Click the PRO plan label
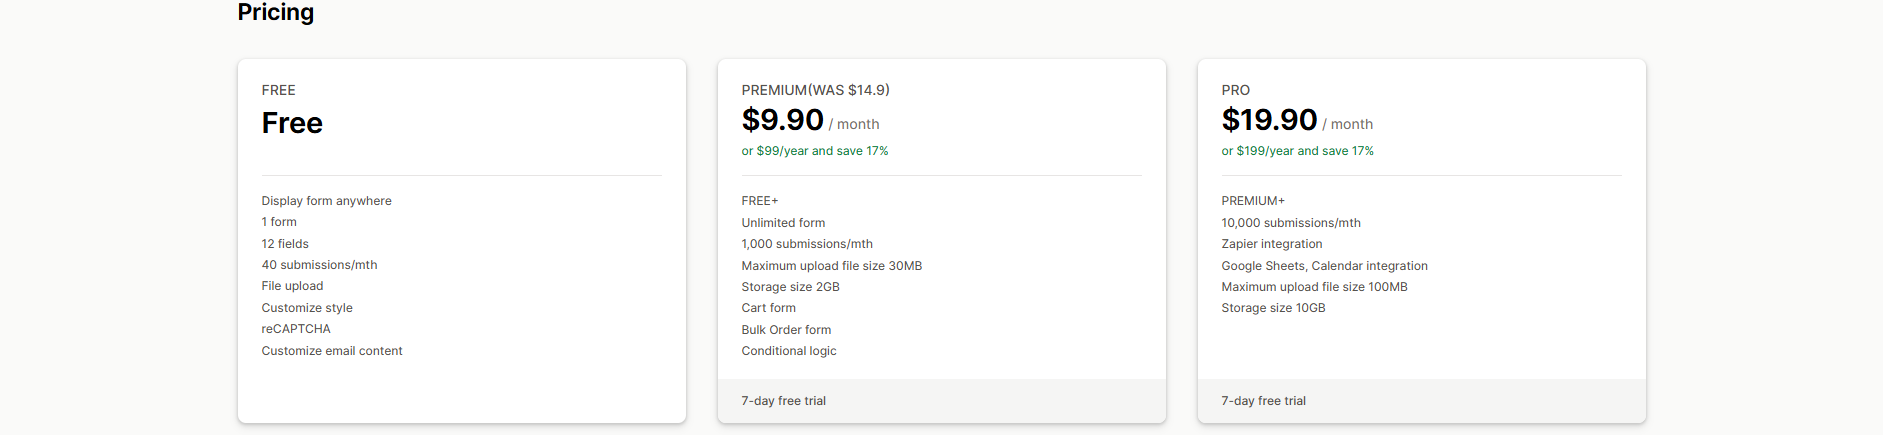The image size is (1883, 435). pos(1235,90)
